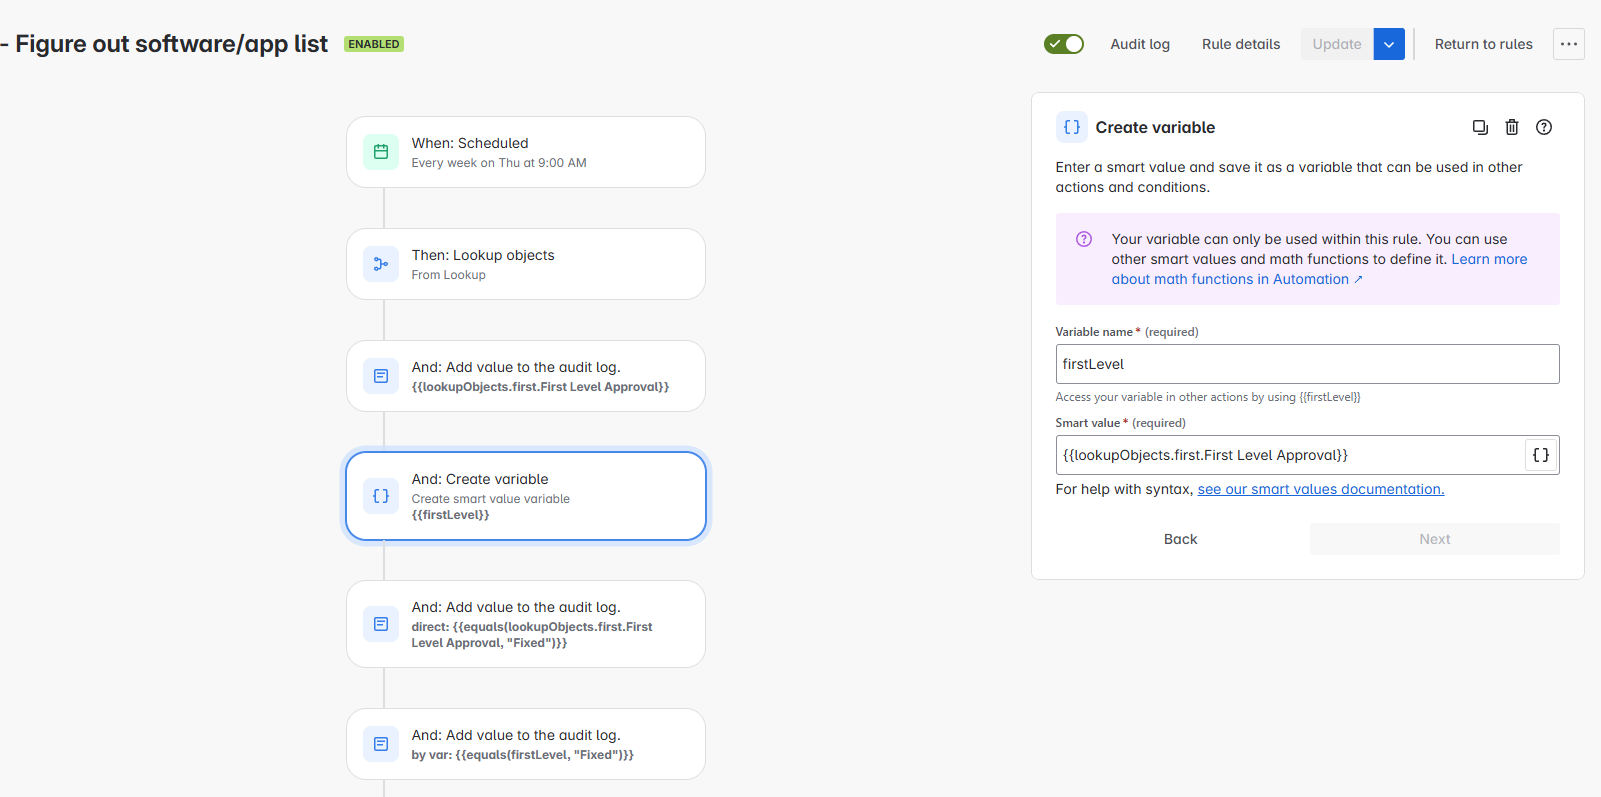Click the duplicate component icon
1601x797 pixels.
point(1480,127)
